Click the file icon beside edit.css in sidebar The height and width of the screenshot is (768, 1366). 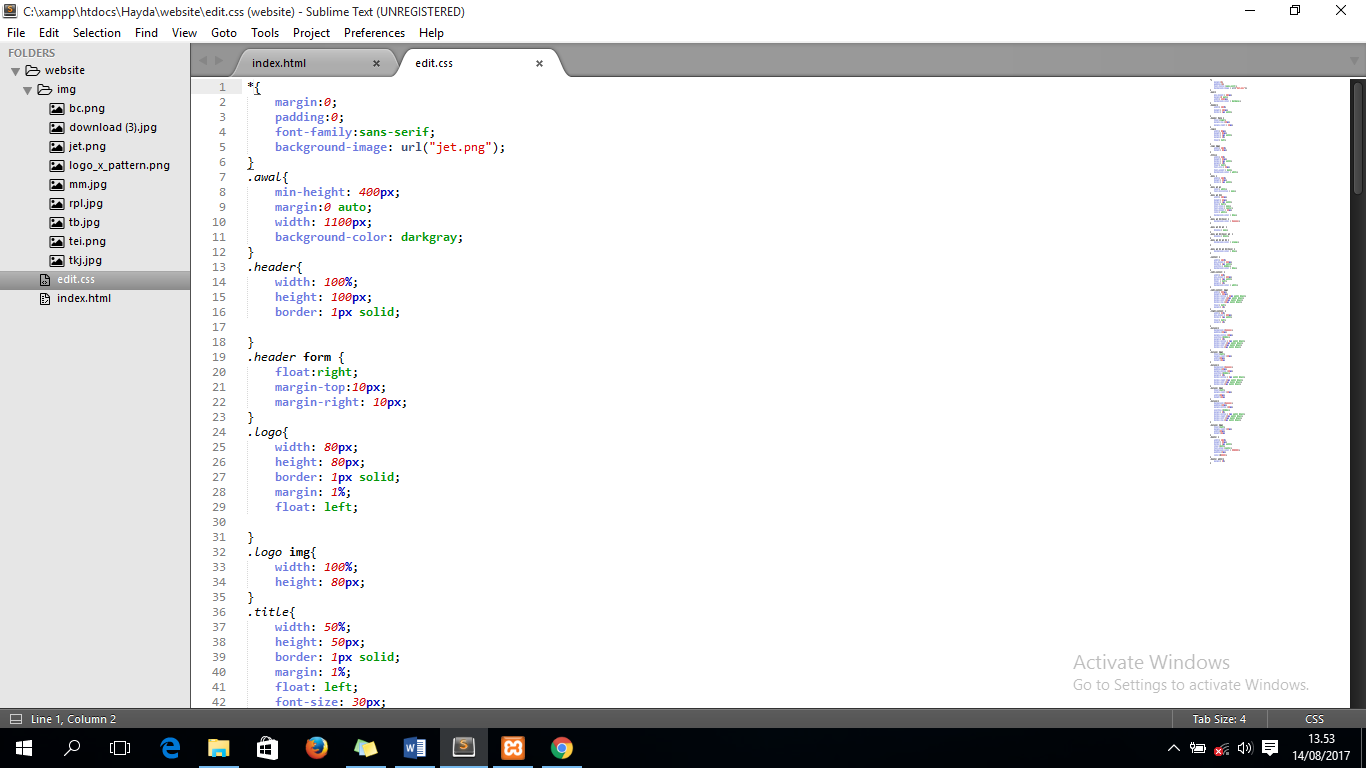pyautogui.click(x=46, y=279)
